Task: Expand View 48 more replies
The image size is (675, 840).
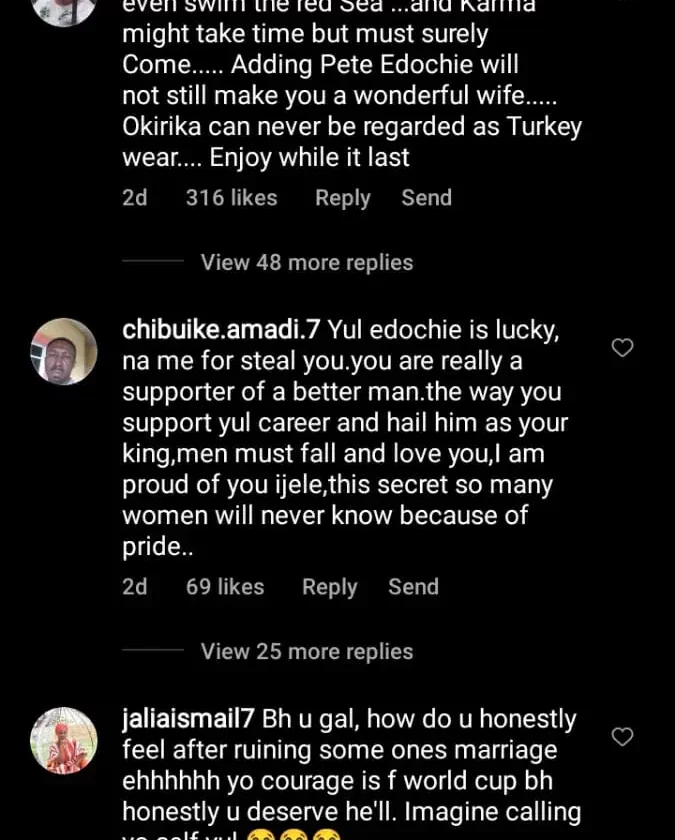Action: (x=306, y=262)
